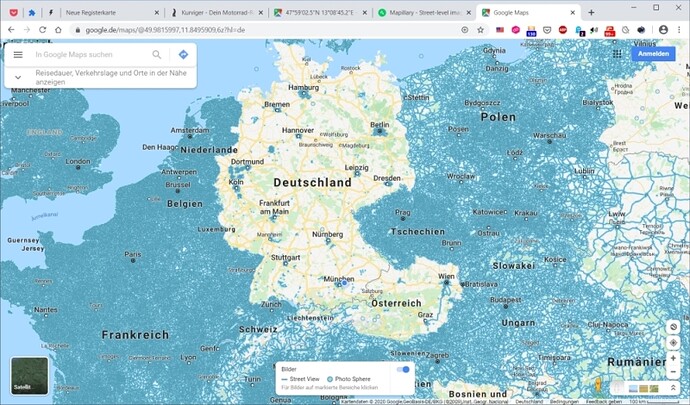Open the Pocket extension in toolbar

[547, 30]
